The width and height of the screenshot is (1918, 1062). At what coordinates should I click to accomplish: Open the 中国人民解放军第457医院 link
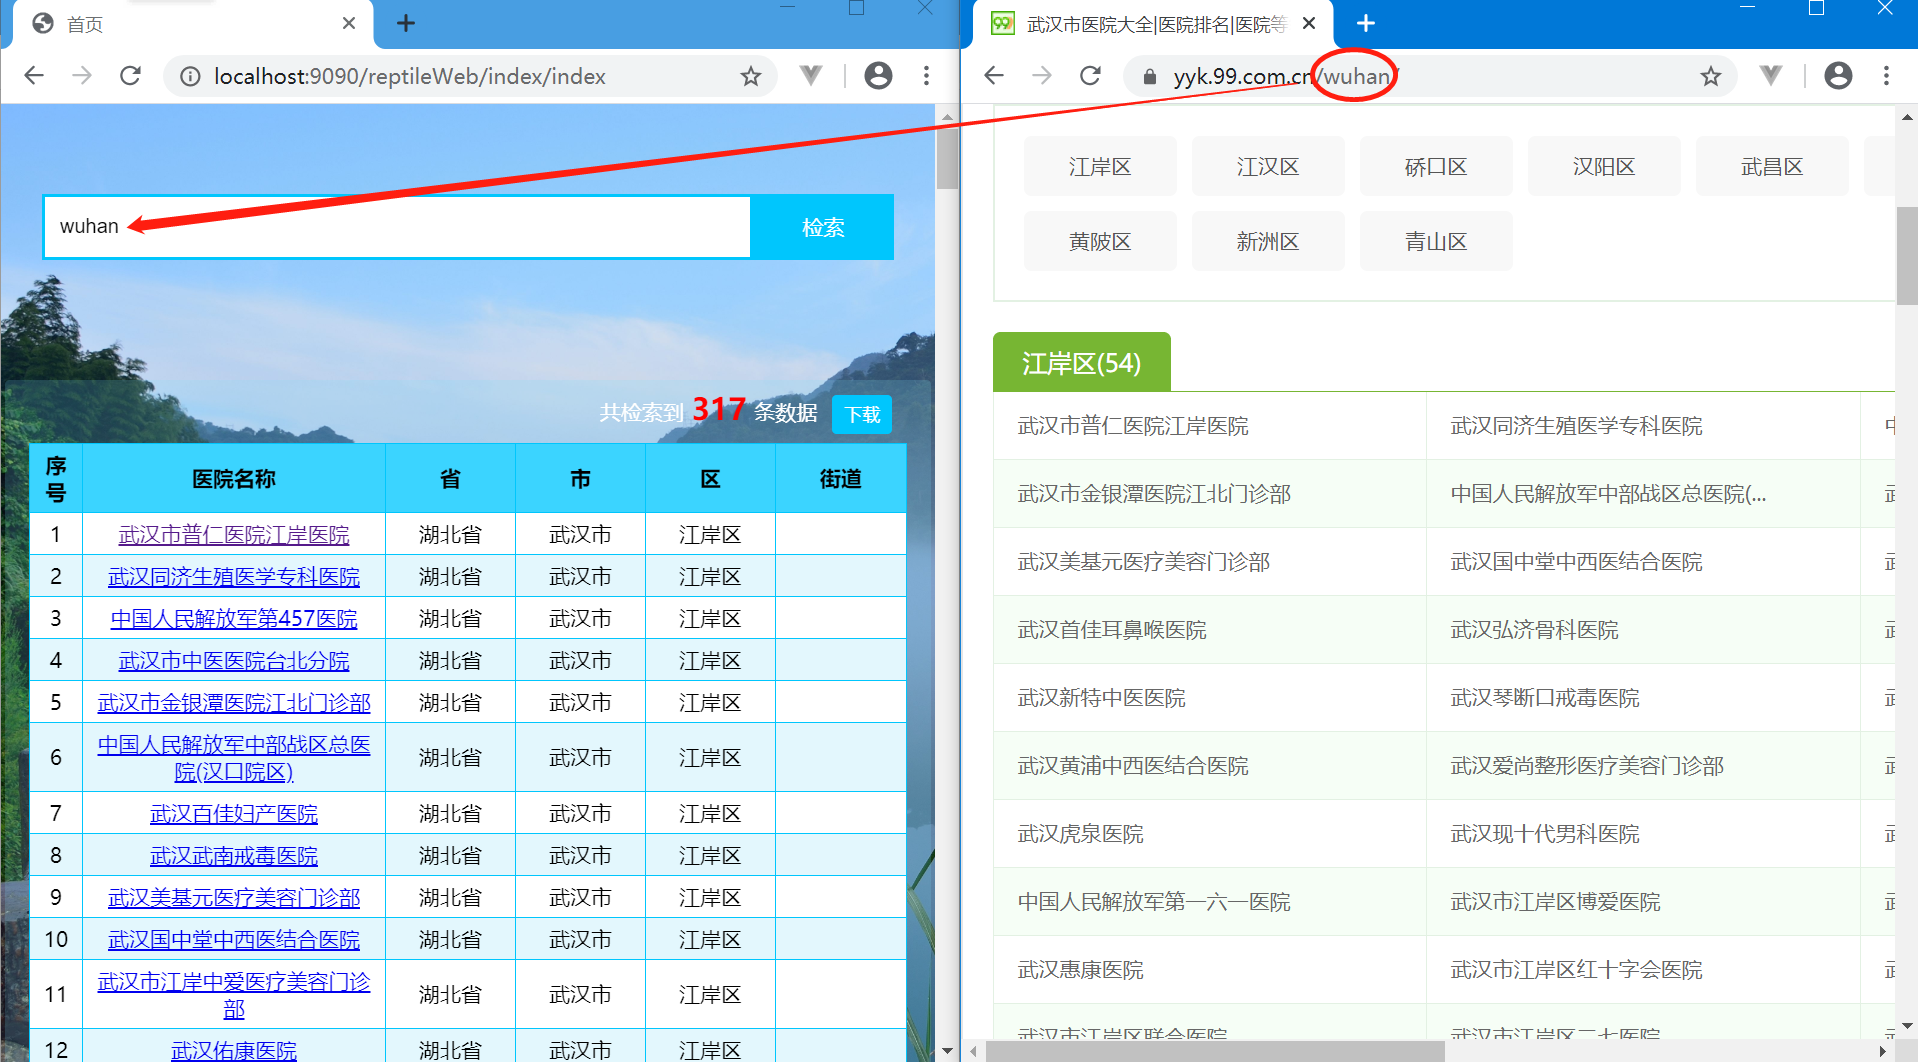[x=234, y=619]
